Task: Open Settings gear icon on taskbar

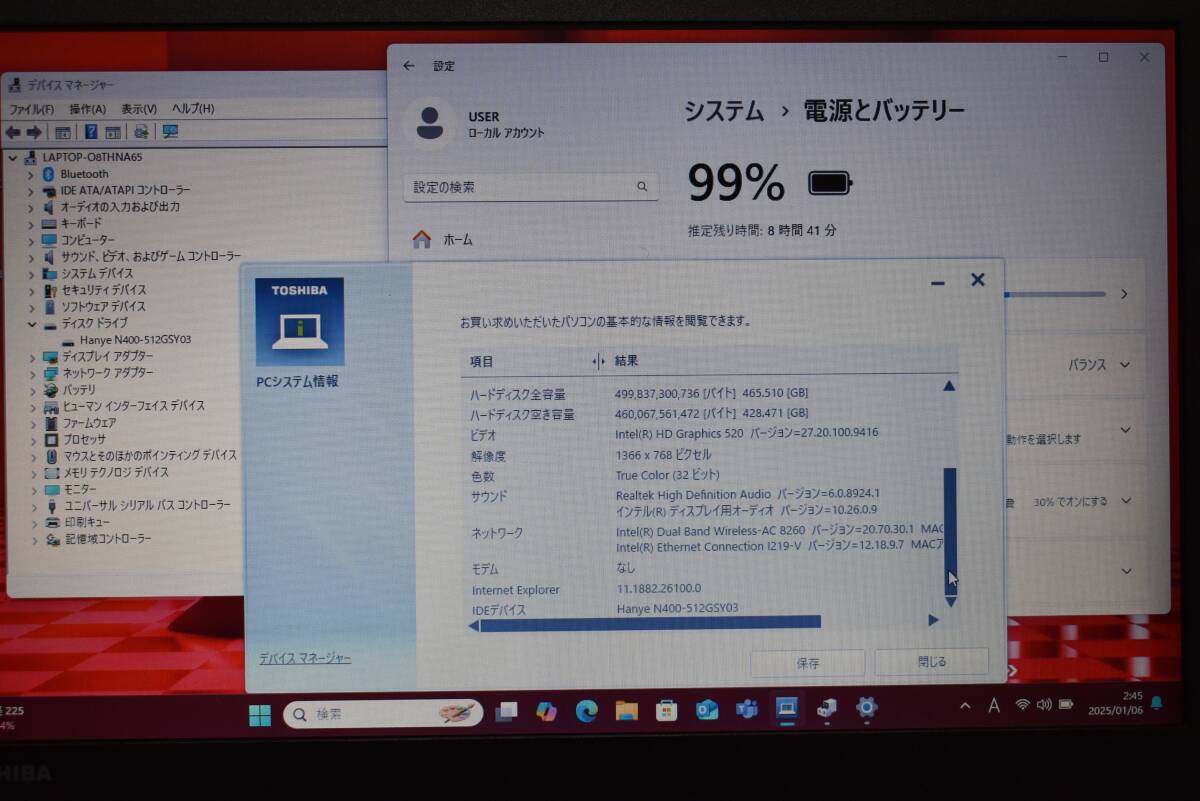Action: pos(867,707)
